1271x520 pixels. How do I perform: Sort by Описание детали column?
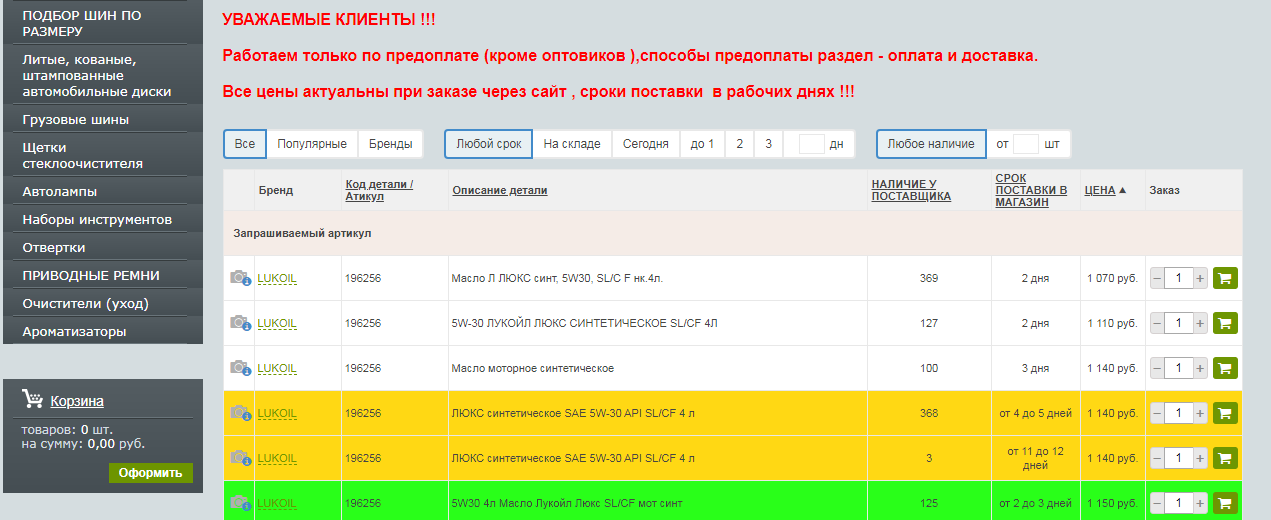[500, 190]
